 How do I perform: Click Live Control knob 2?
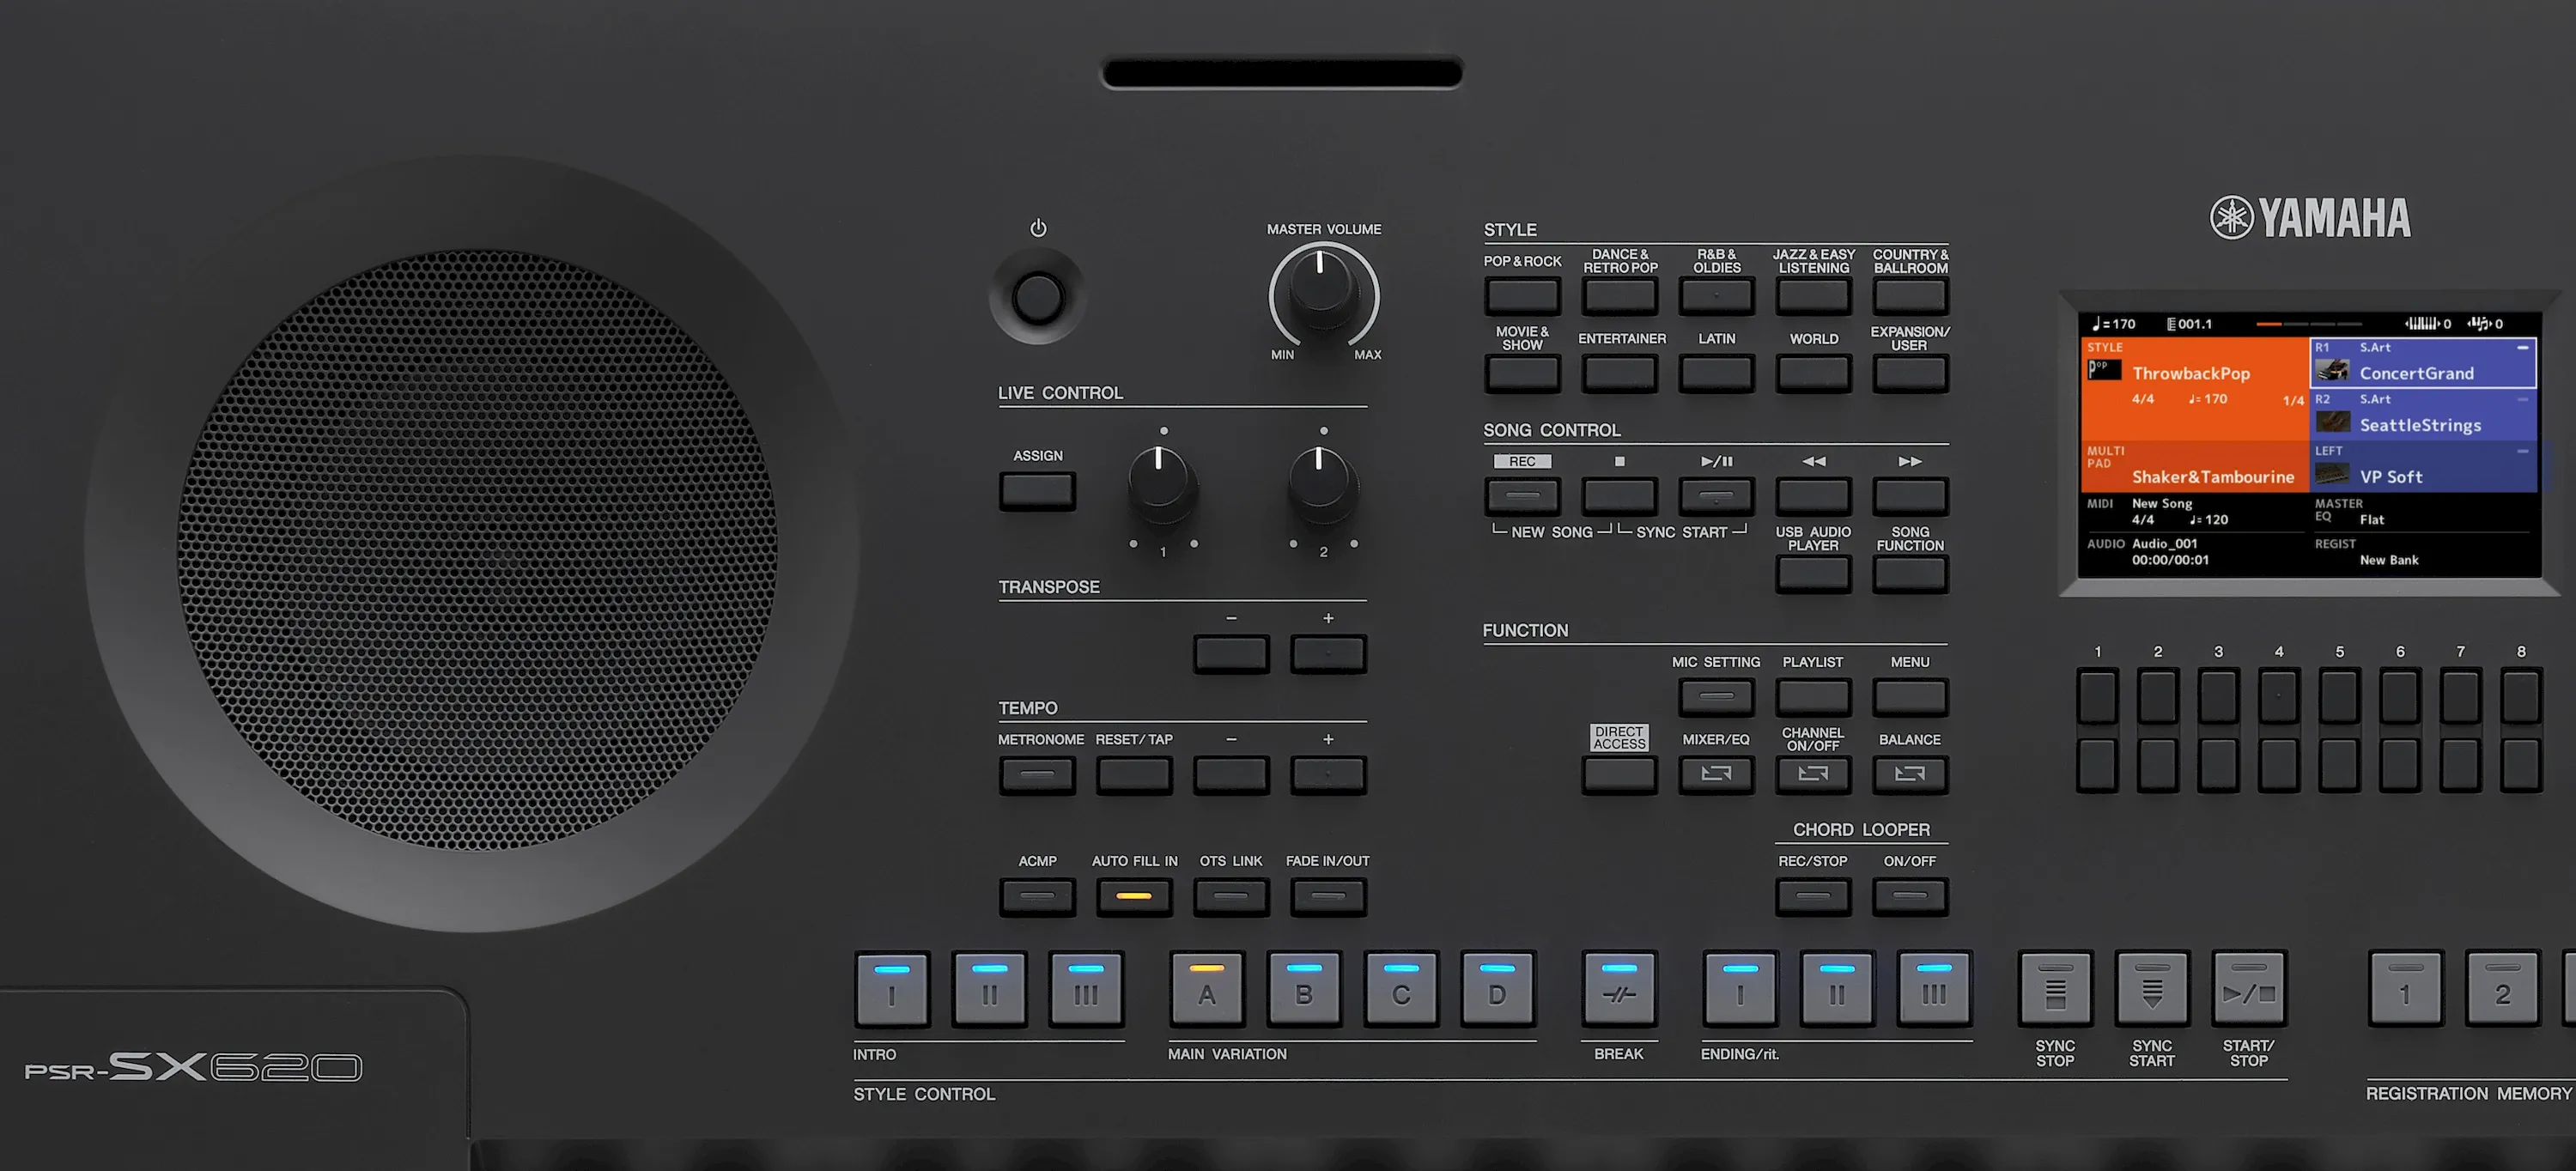(x=1322, y=483)
